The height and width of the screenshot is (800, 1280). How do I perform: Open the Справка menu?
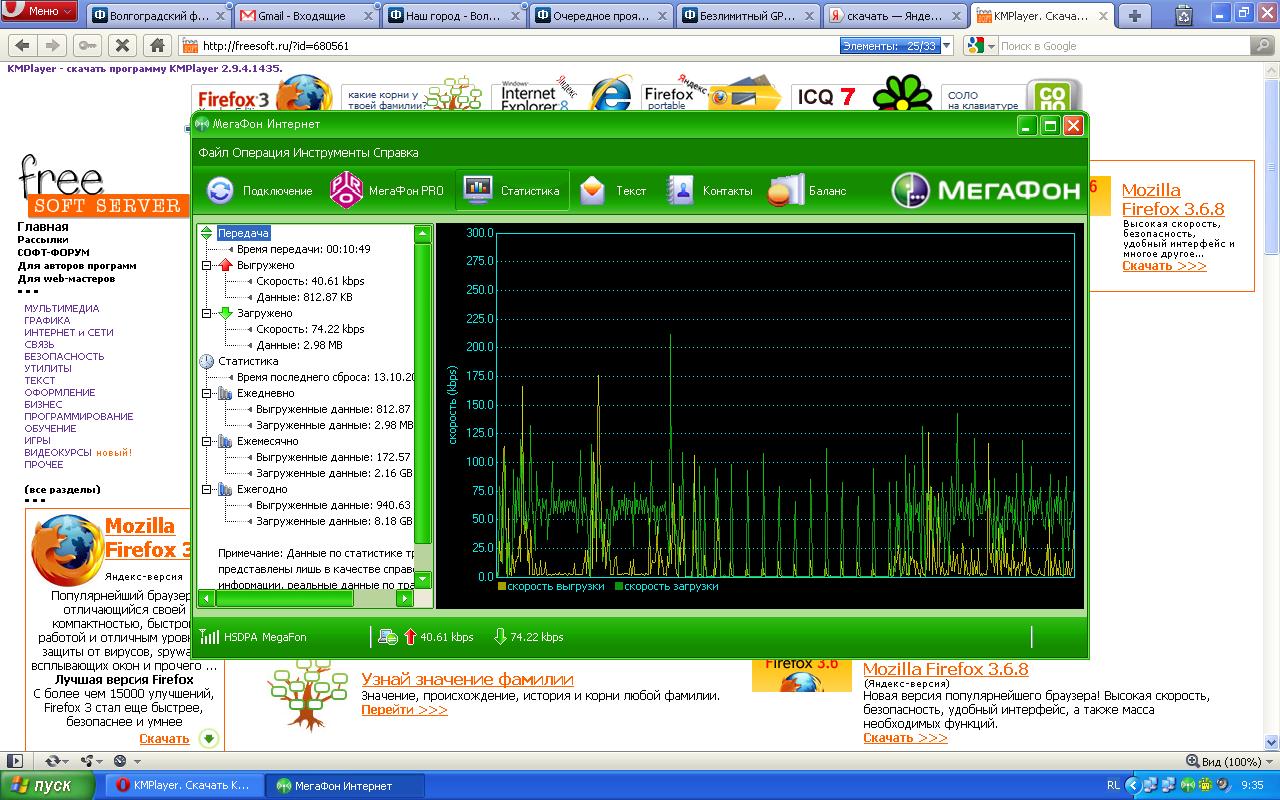[x=396, y=153]
